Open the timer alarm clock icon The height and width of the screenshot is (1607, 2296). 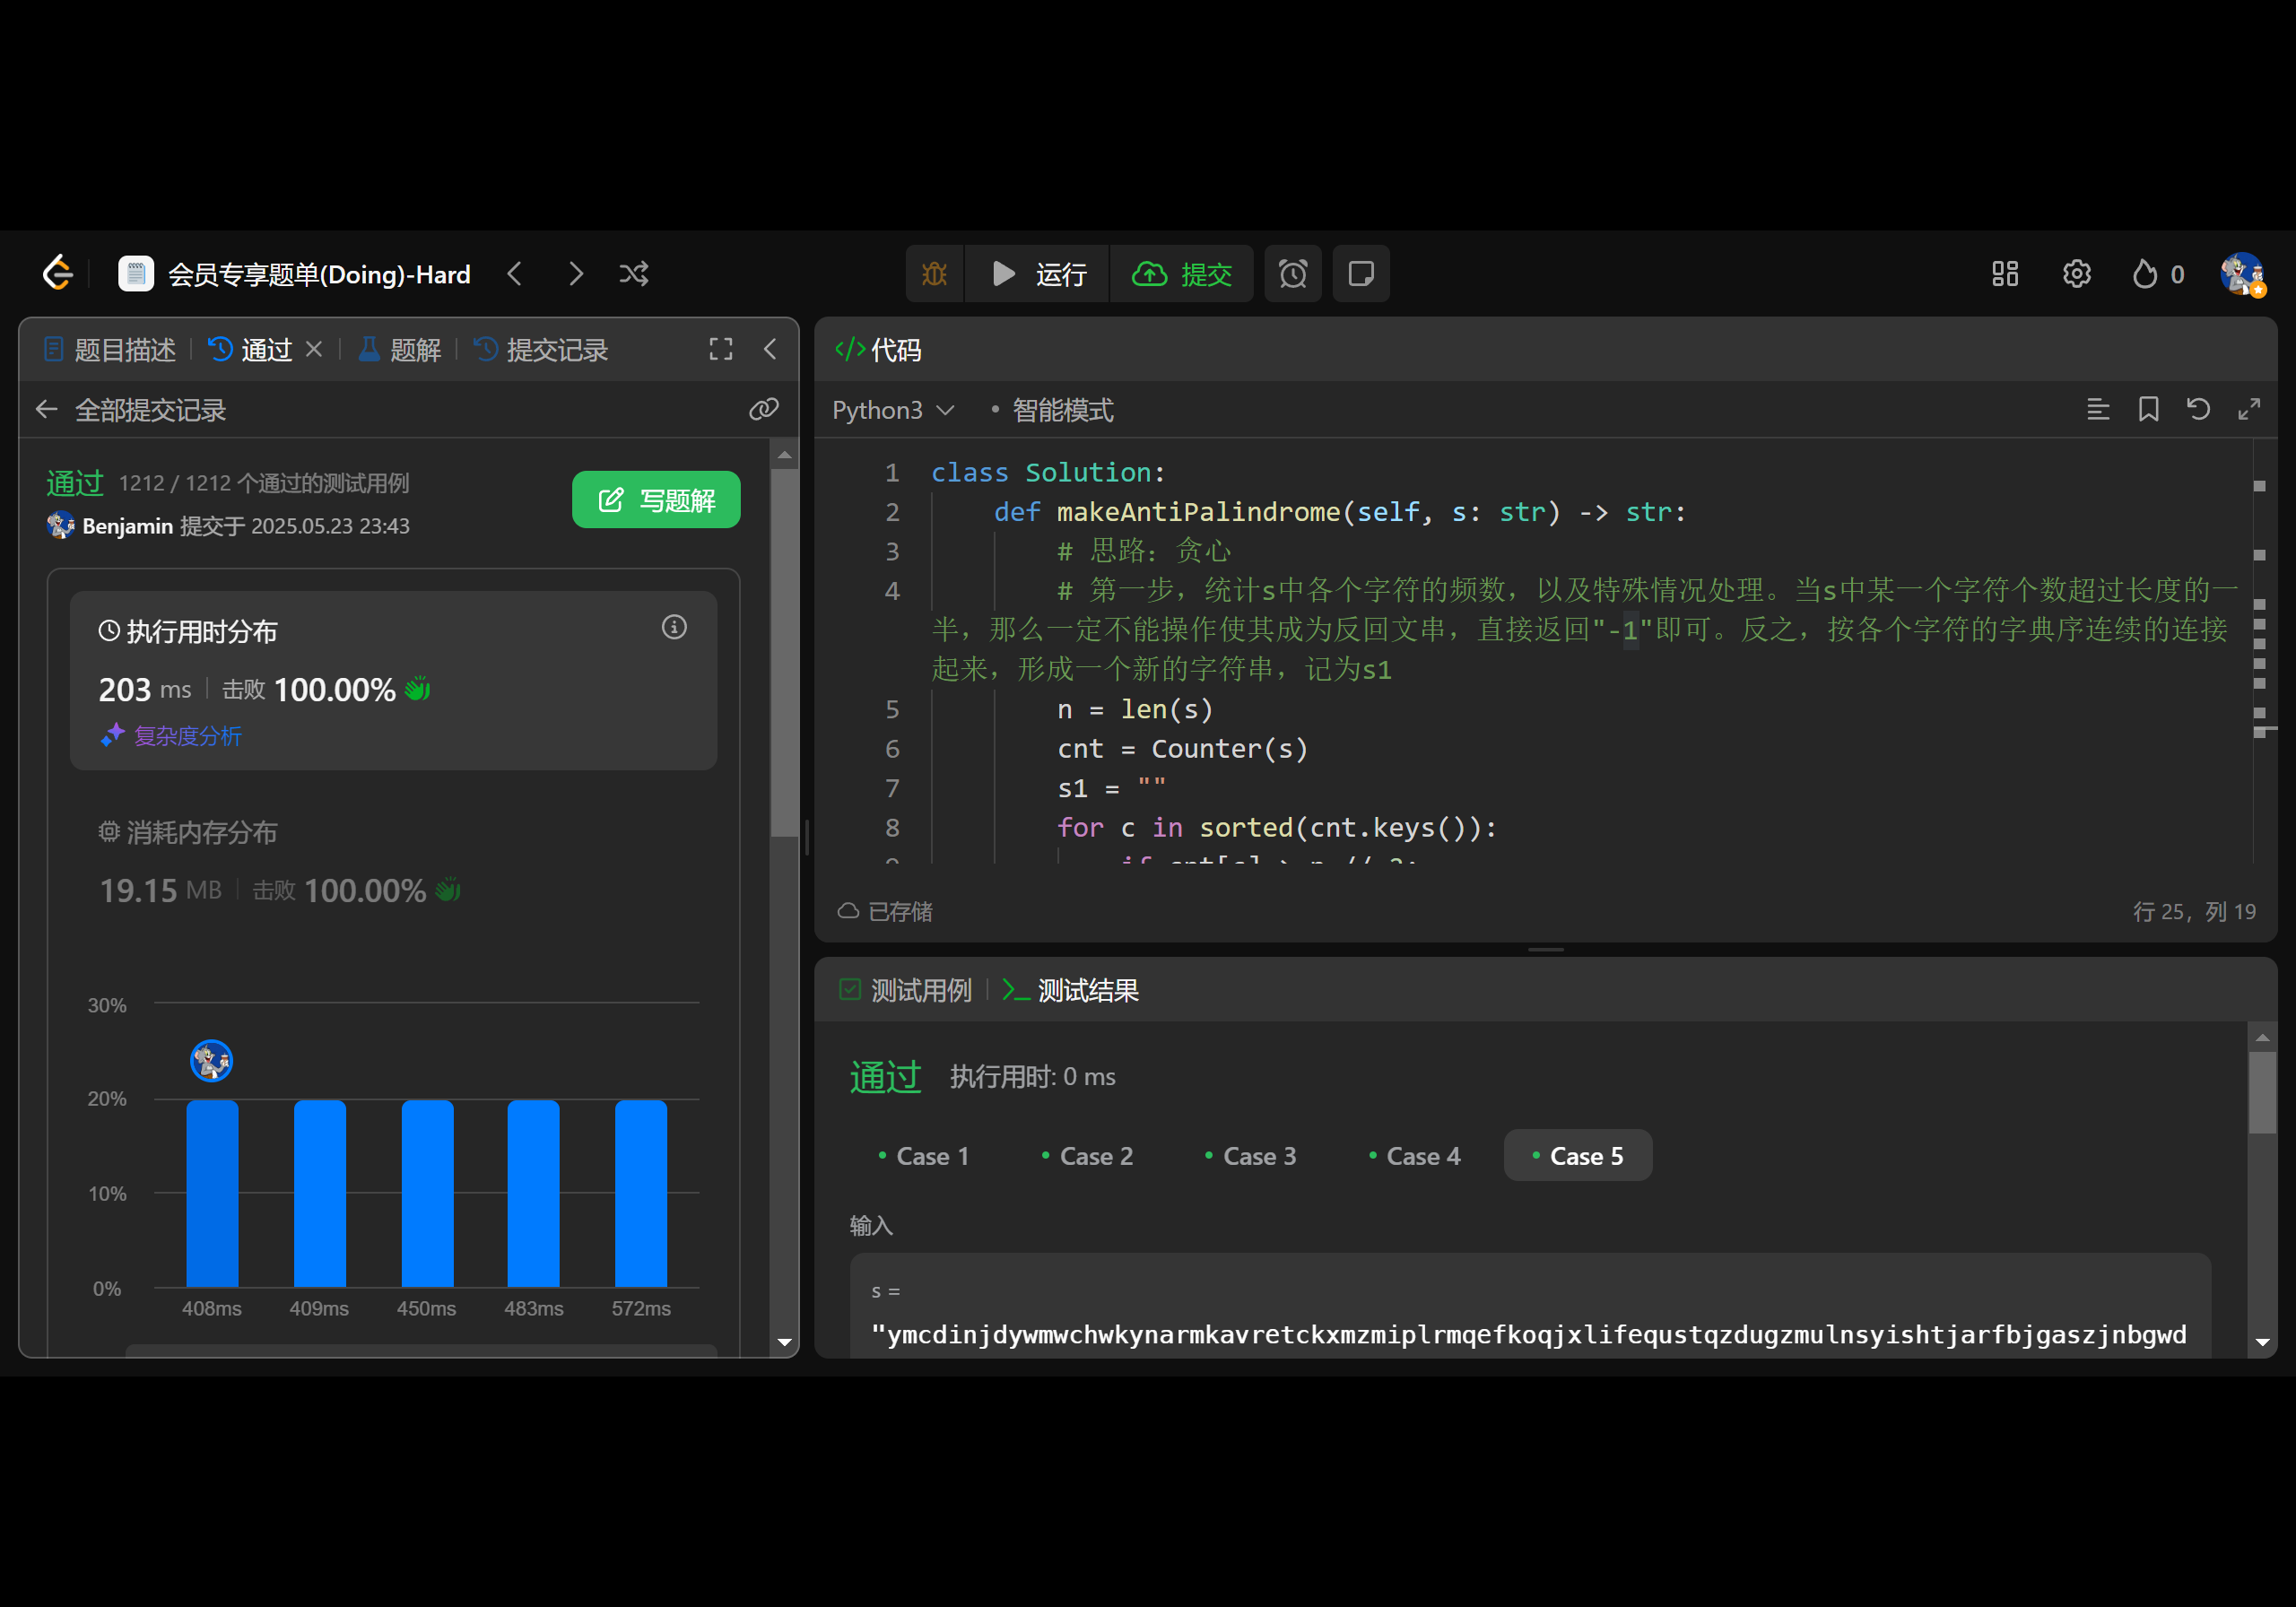point(1292,274)
